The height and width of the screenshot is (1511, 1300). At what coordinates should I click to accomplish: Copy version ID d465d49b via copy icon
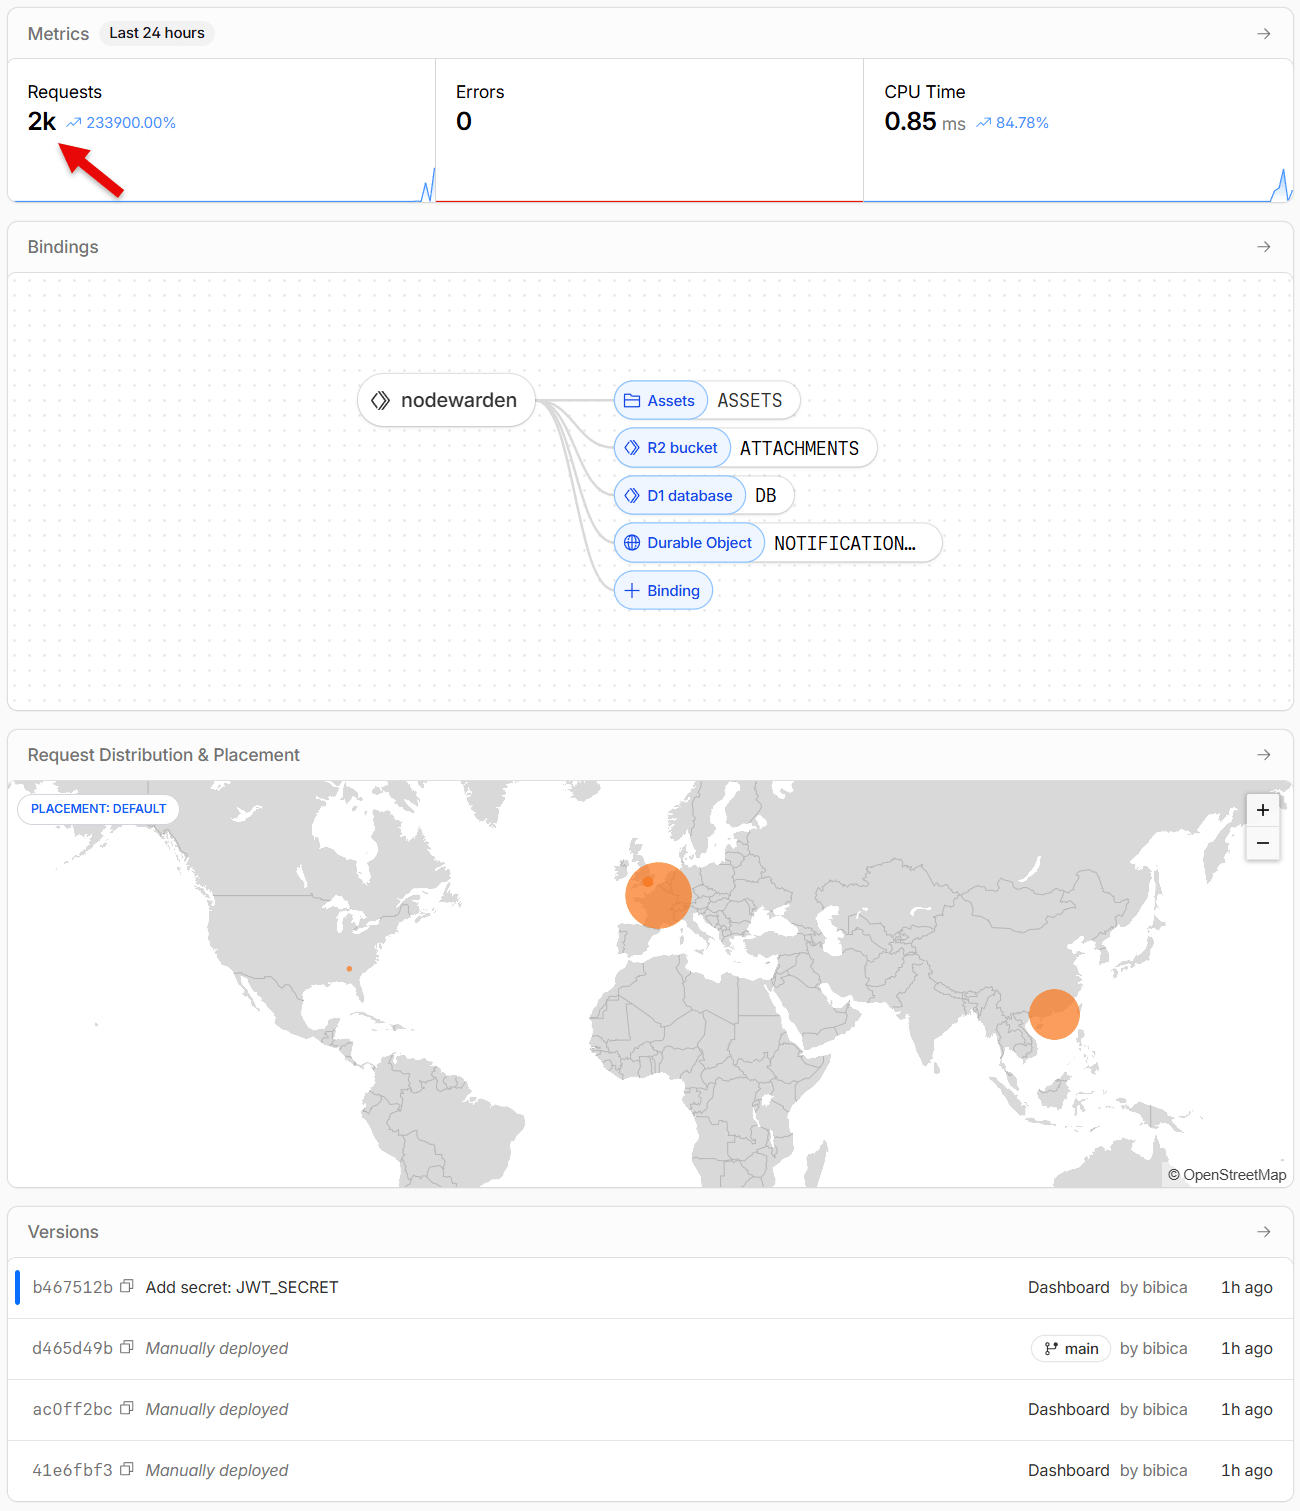click(x=127, y=1348)
